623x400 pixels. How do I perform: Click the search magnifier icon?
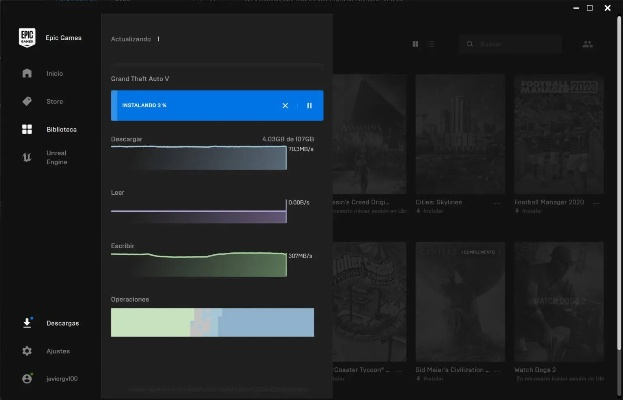(x=470, y=44)
